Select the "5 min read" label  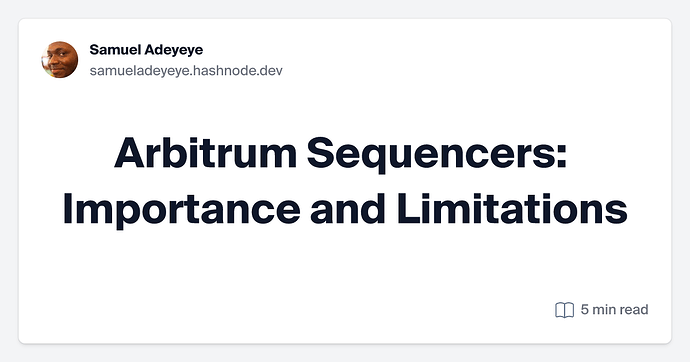pyautogui.click(x=614, y=310)
